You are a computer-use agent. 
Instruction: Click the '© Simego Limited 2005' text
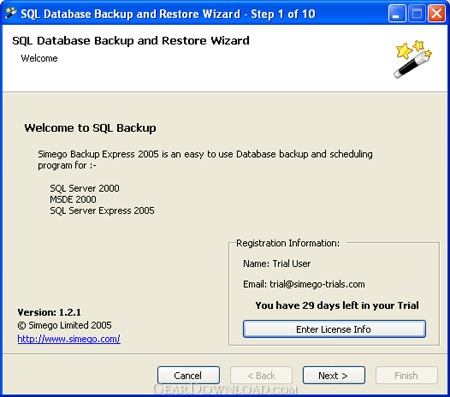tap(64, 325)
